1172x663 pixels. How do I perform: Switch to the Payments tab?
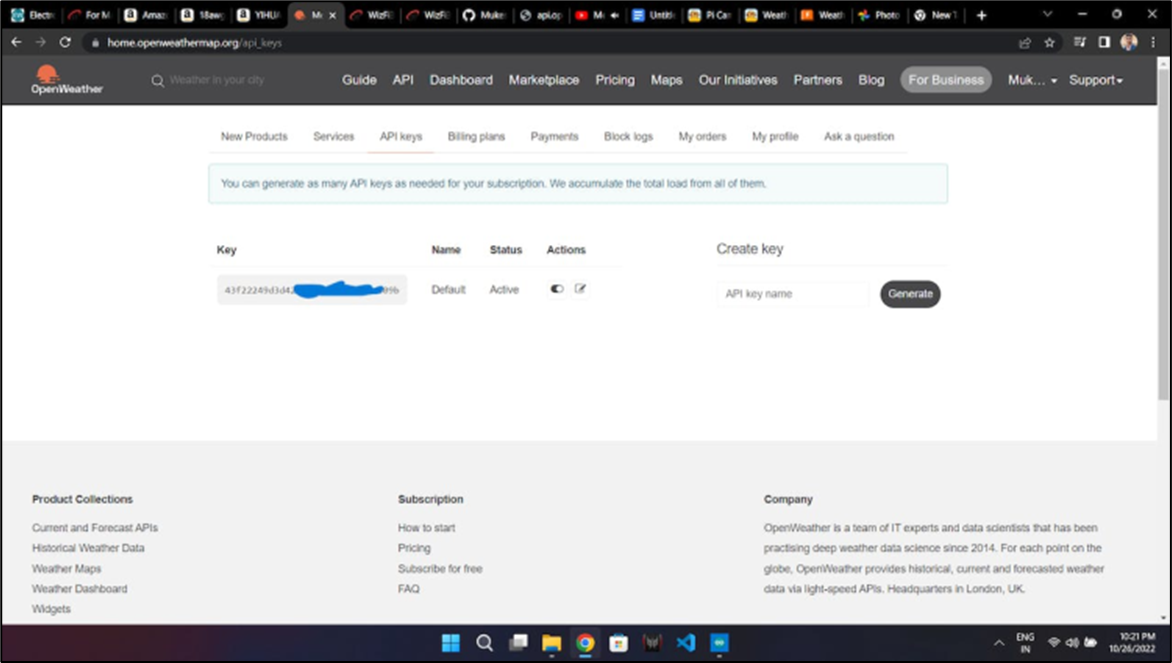coord(555,137)
